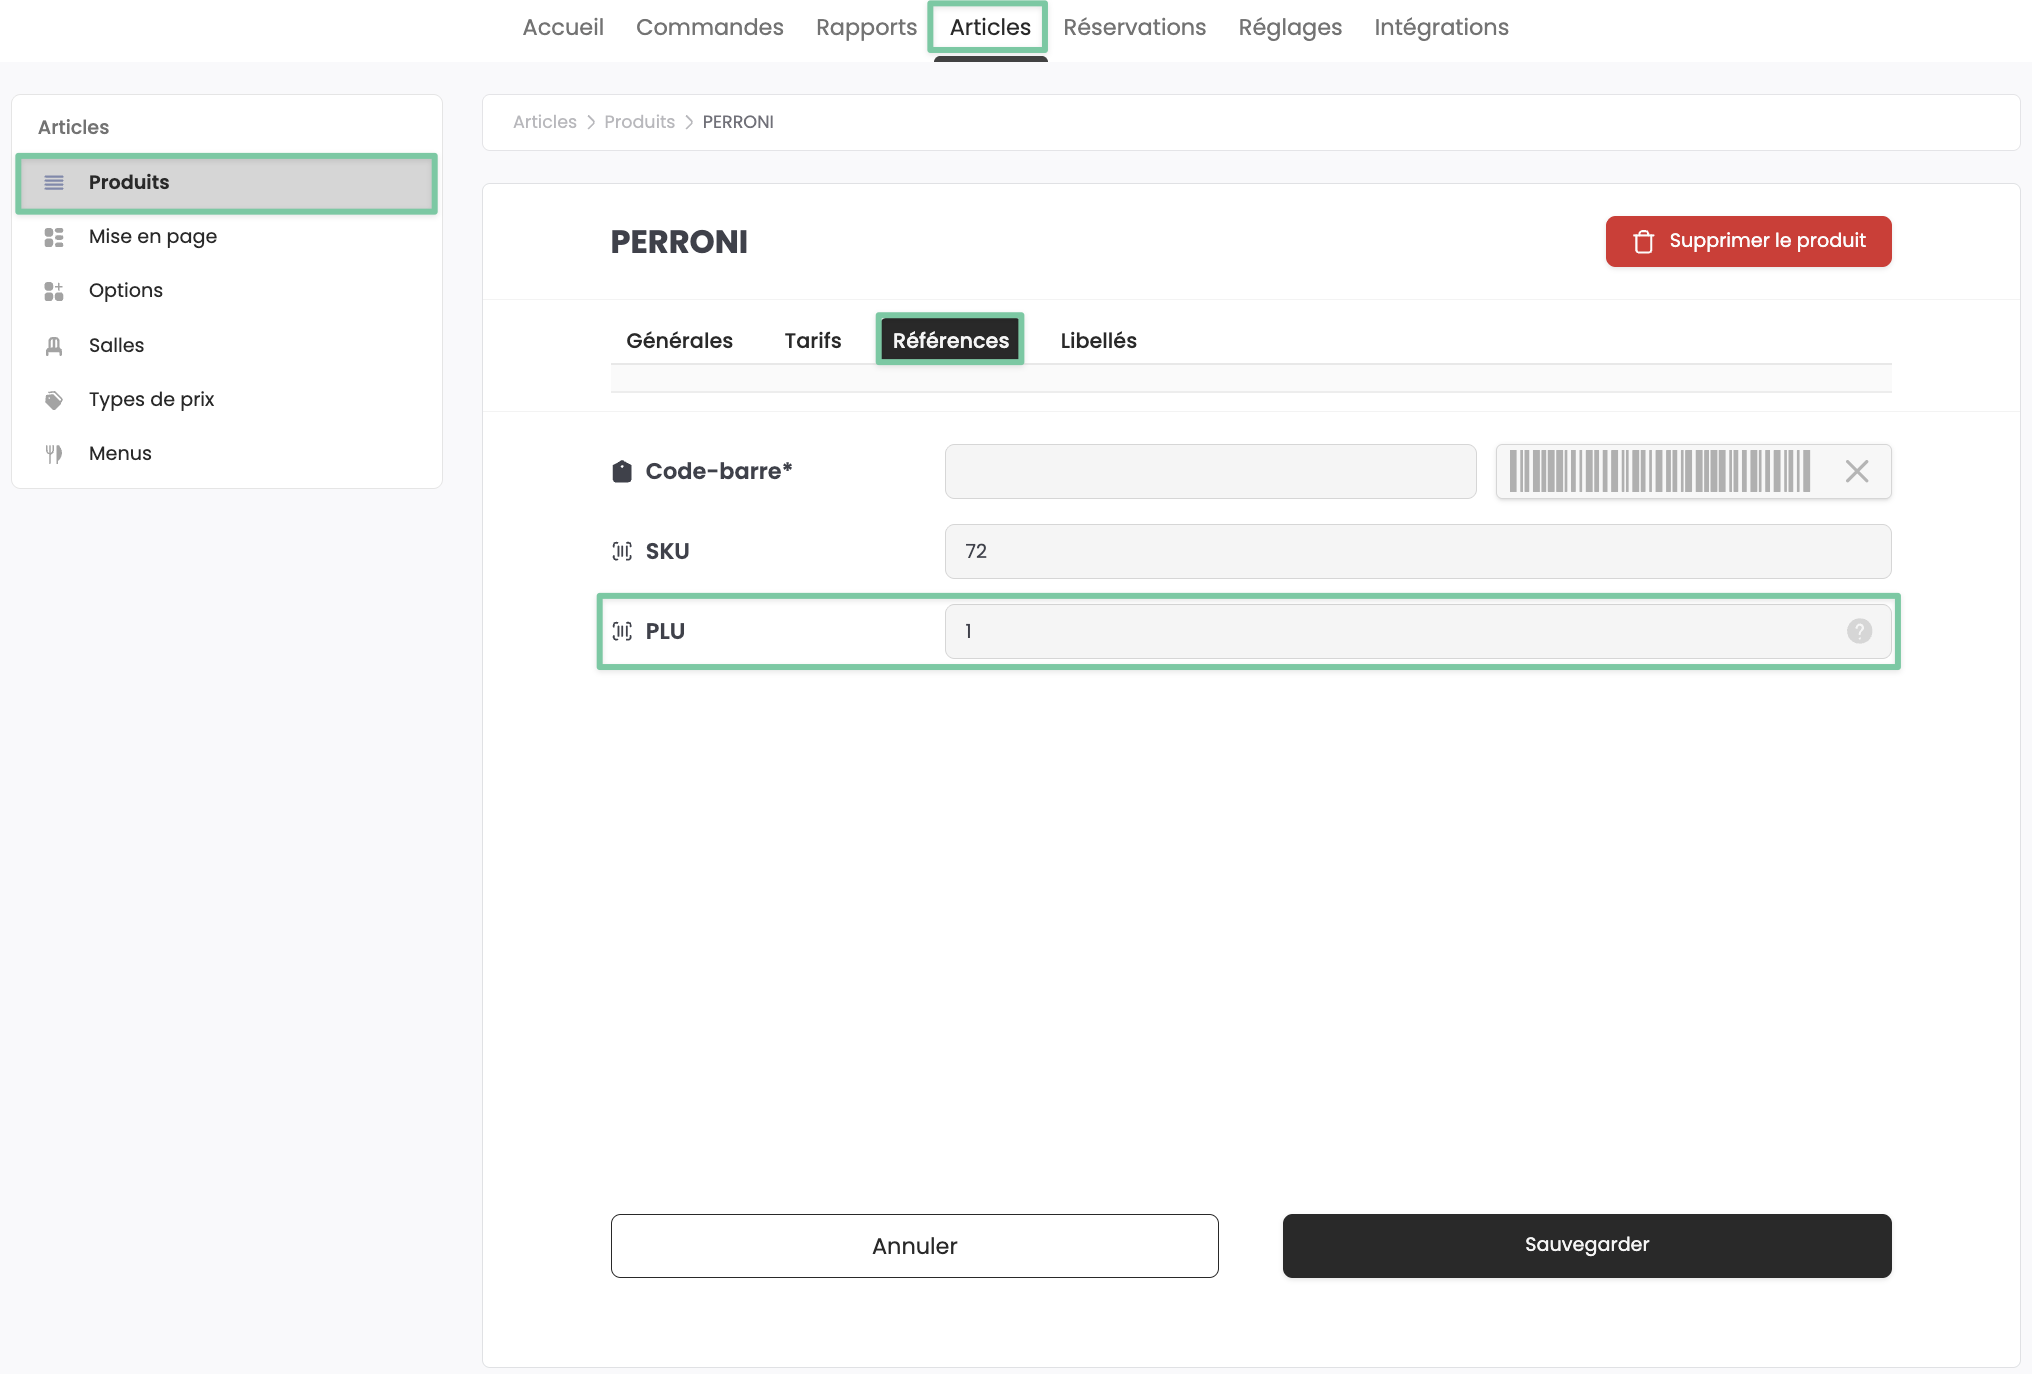Viewport: 2032px width, 1374px height.
Task: Click Annuler to cancel changes
Action: click(914, 1245)
